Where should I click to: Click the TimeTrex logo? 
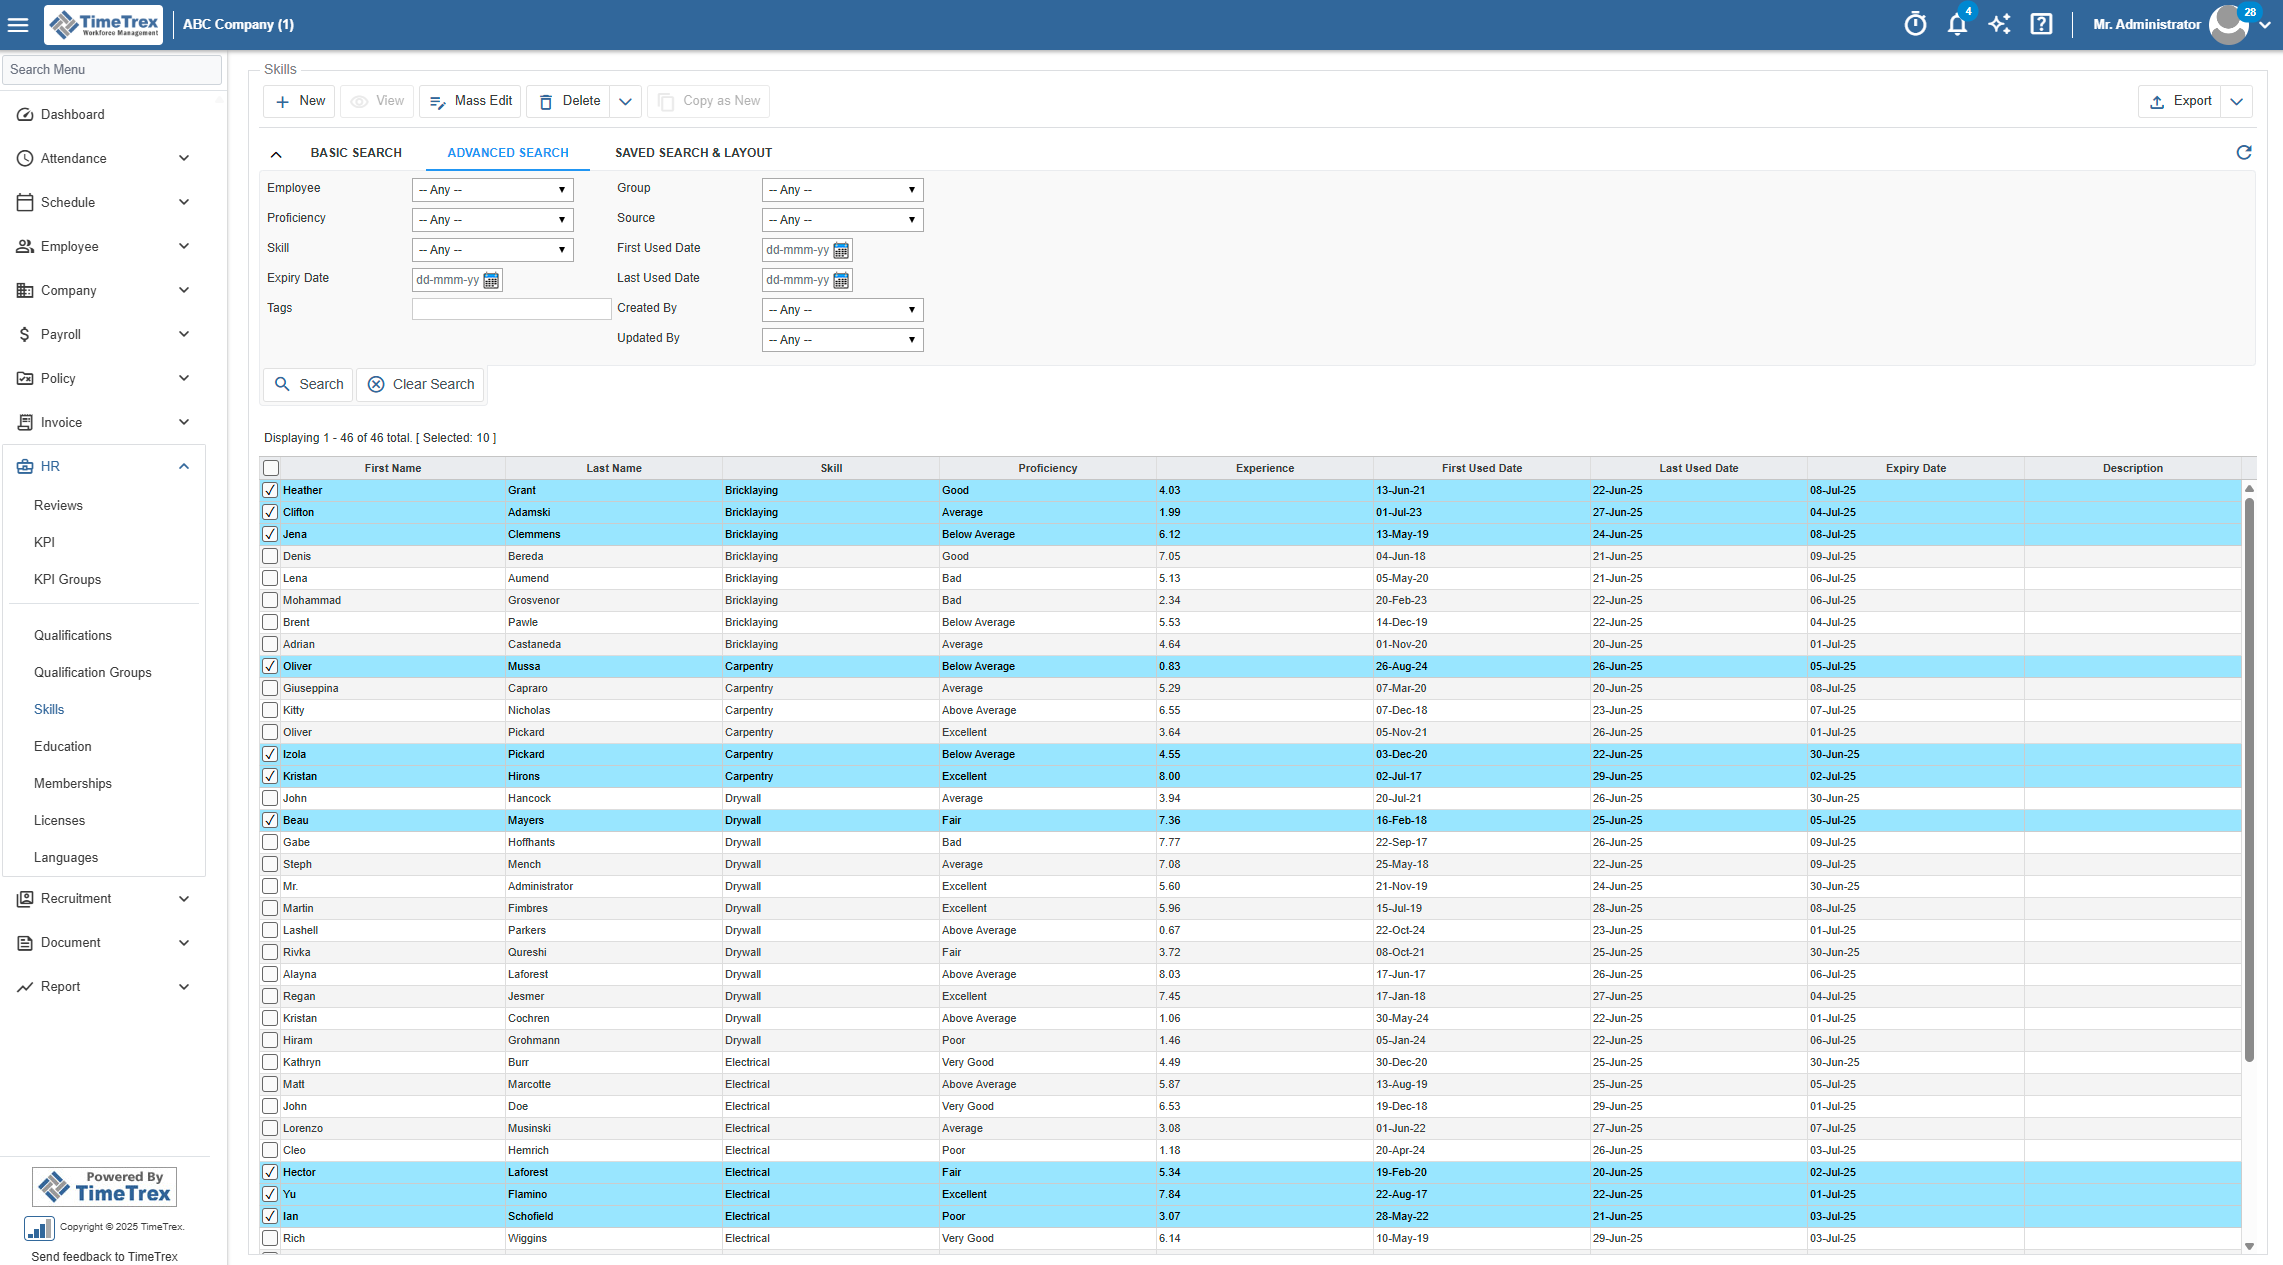(x=103, y=24)
